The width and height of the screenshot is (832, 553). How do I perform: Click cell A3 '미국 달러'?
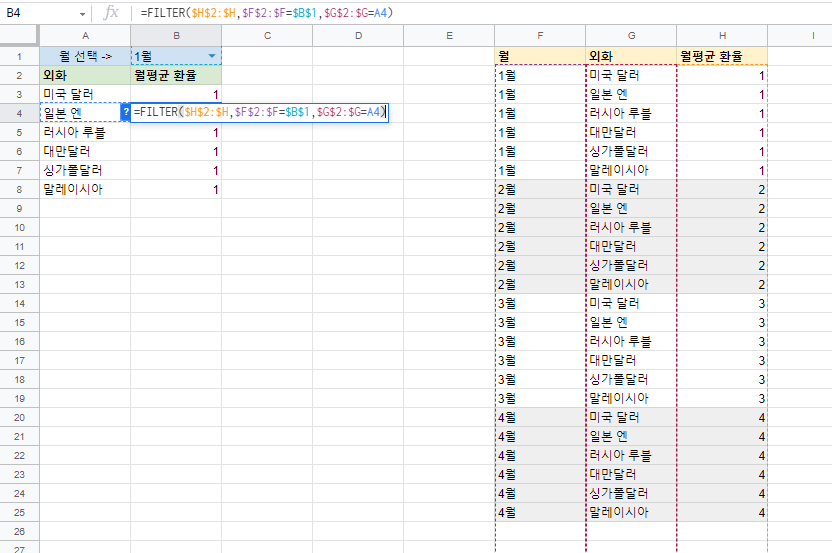coord(85,94)
